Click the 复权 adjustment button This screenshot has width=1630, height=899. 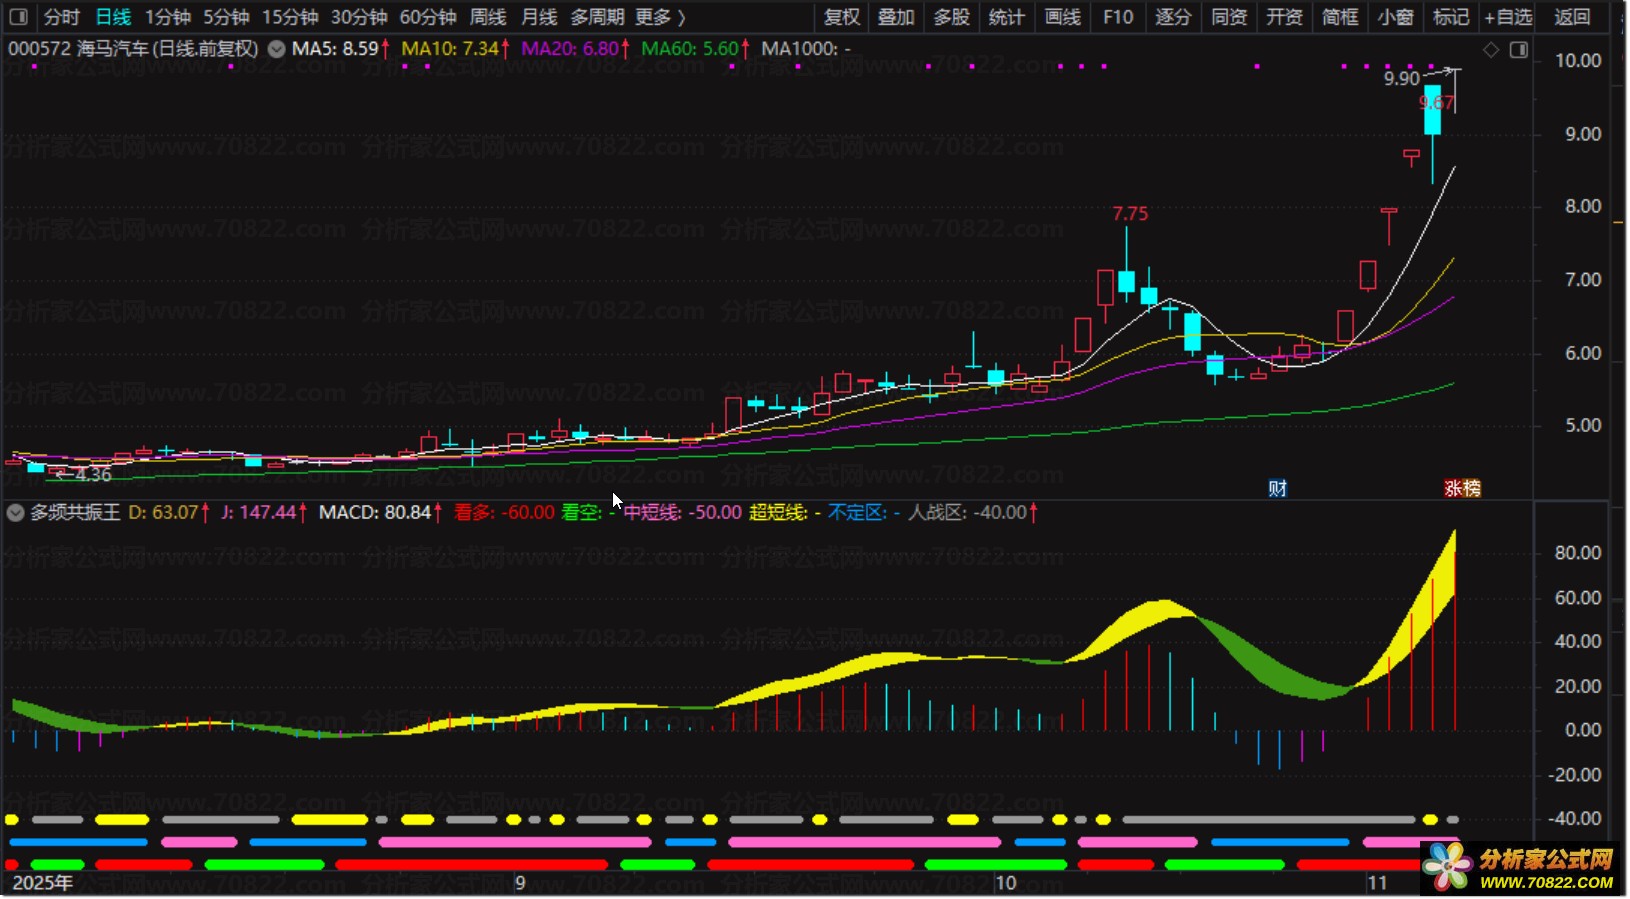pos(841,17)
